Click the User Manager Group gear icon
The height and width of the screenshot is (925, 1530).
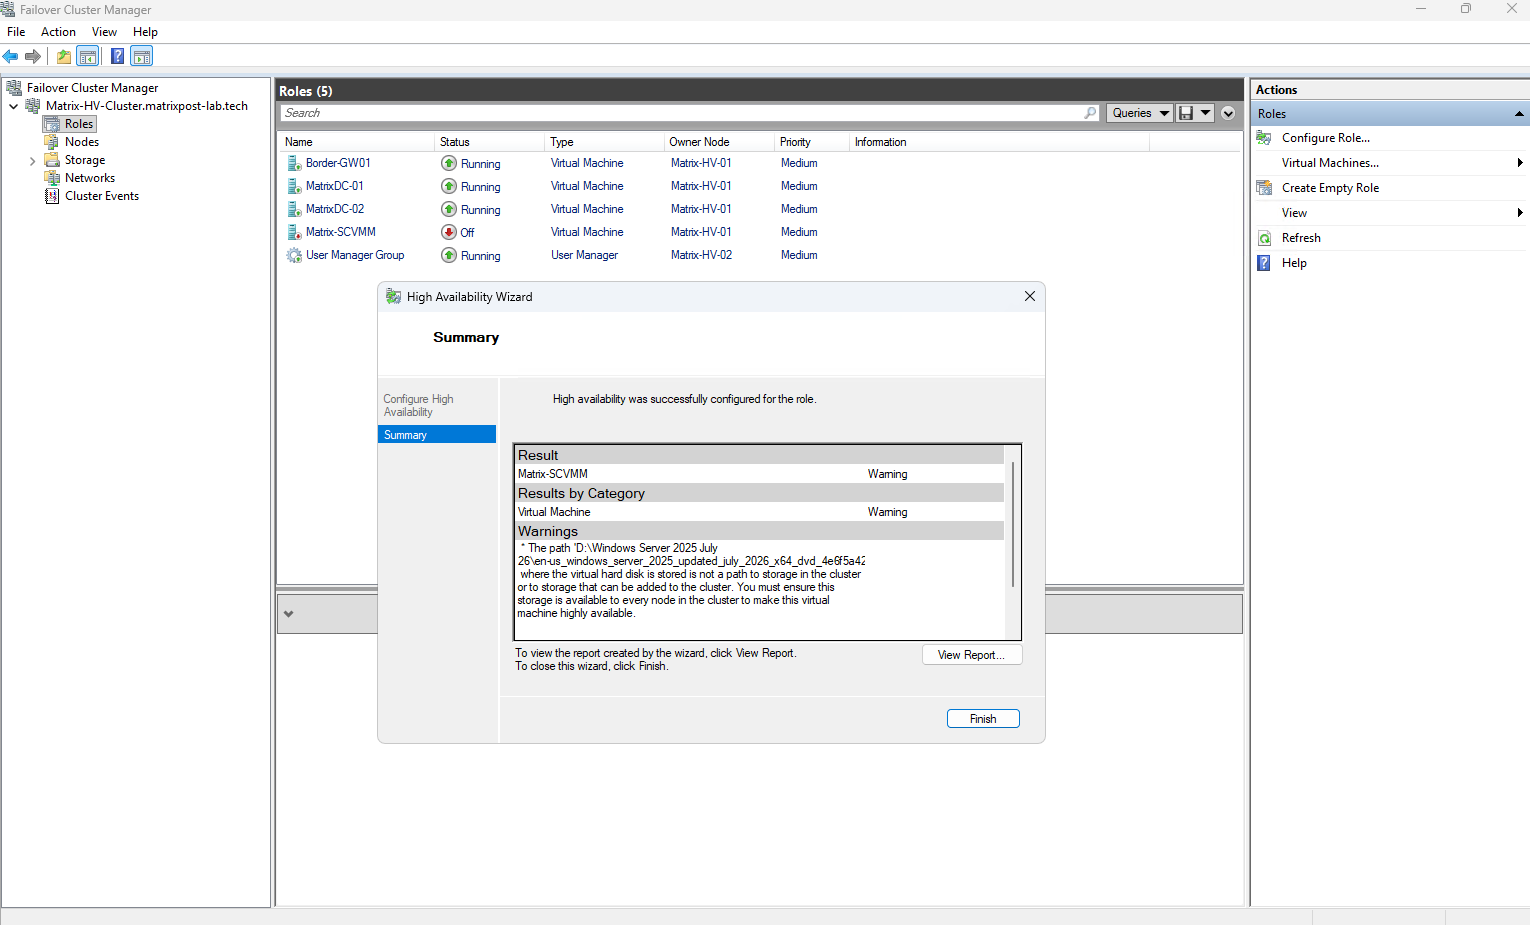(x=294, y=255)
